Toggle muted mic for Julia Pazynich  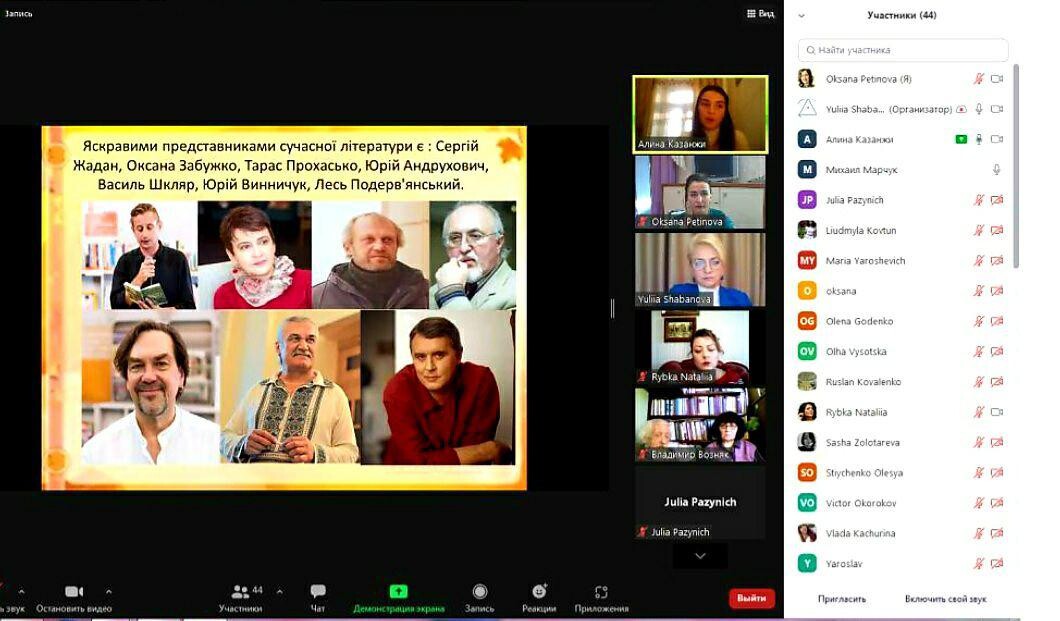(x=978, y=200)
